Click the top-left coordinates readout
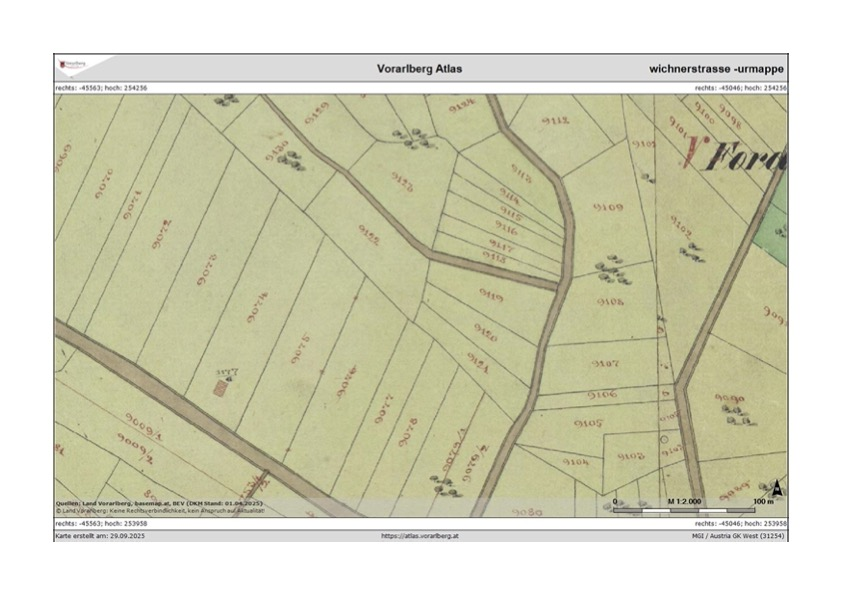841x595 pixels. (101, 88)
